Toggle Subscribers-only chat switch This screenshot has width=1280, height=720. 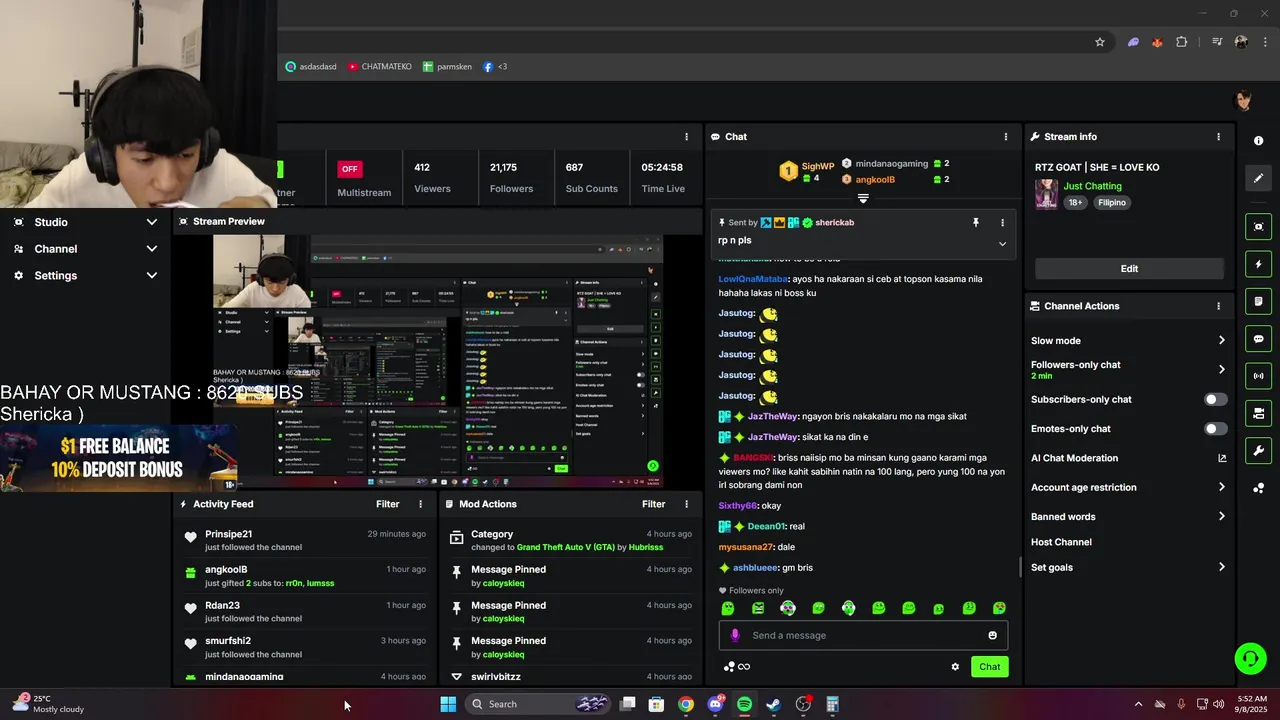[x=1215, y=399]
